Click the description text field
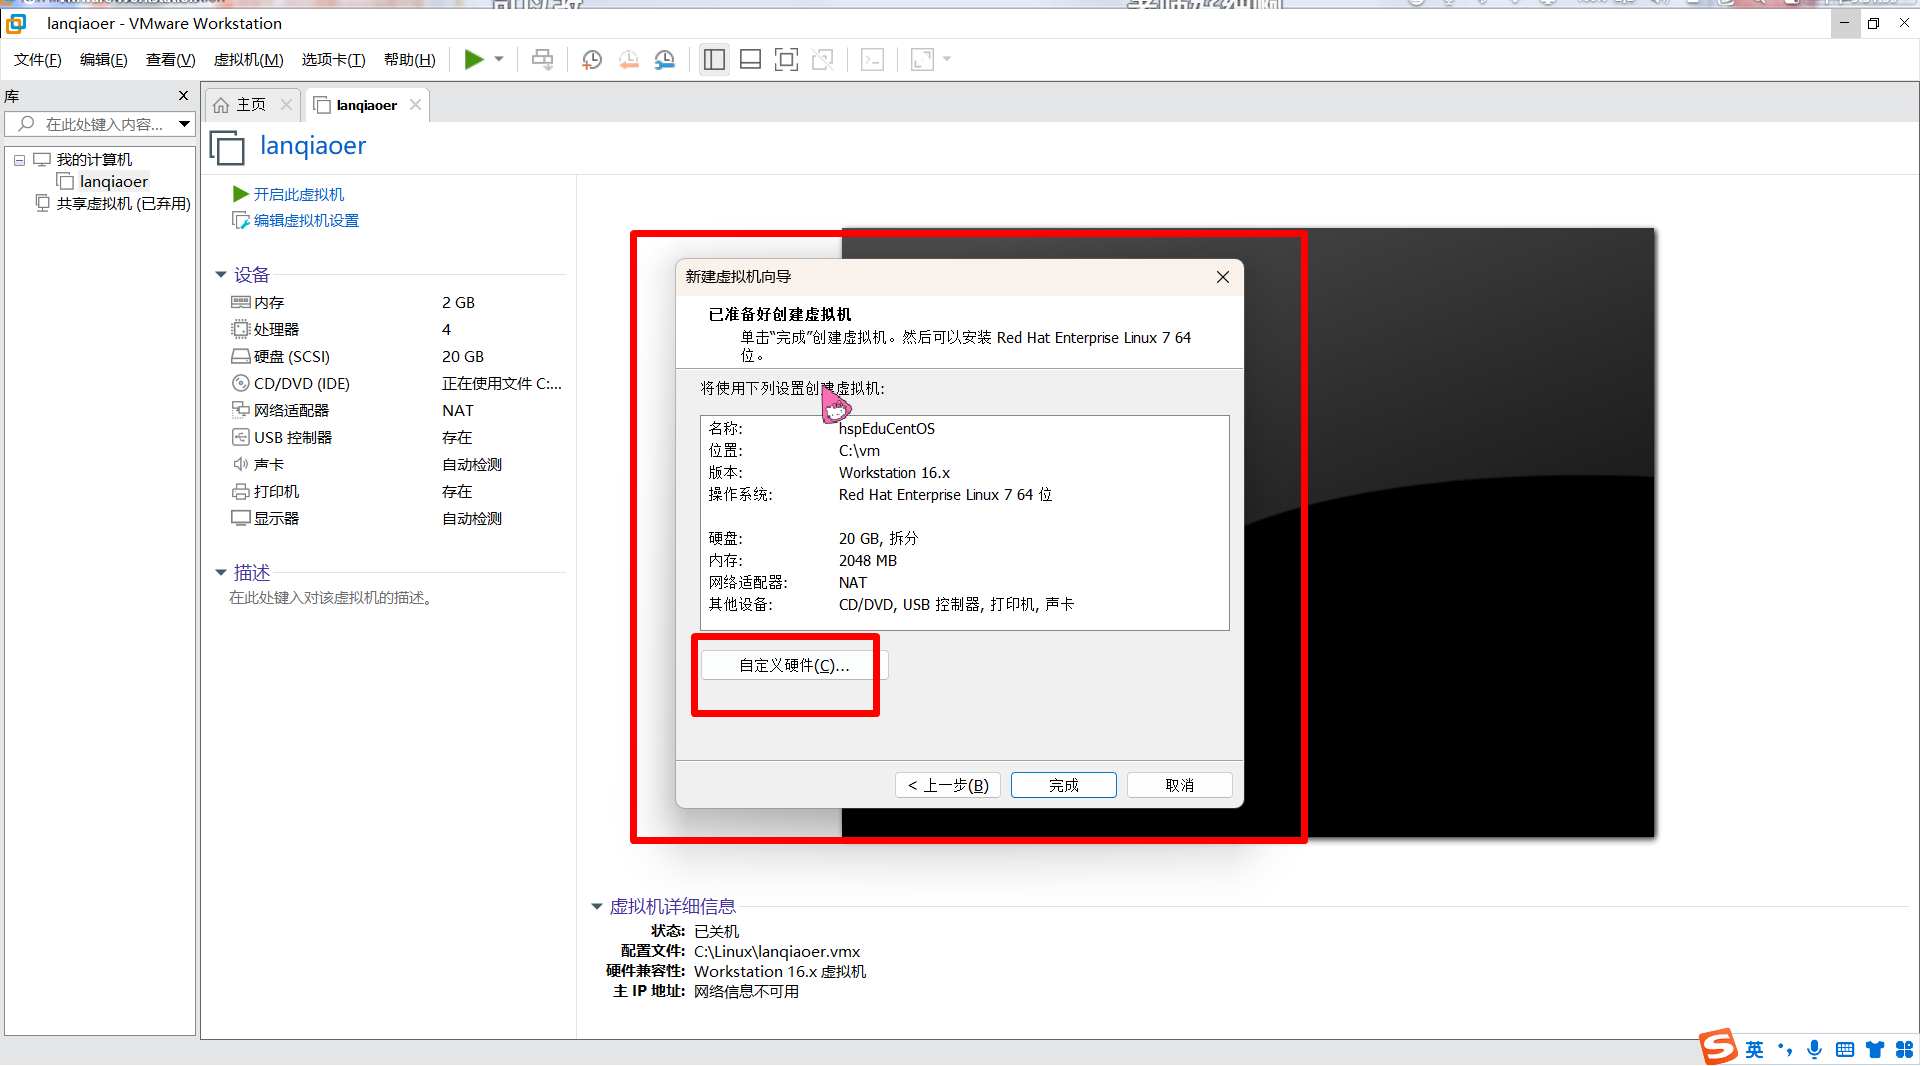The height and width of the screenshot is (1066, 1921). coord(331,598)
